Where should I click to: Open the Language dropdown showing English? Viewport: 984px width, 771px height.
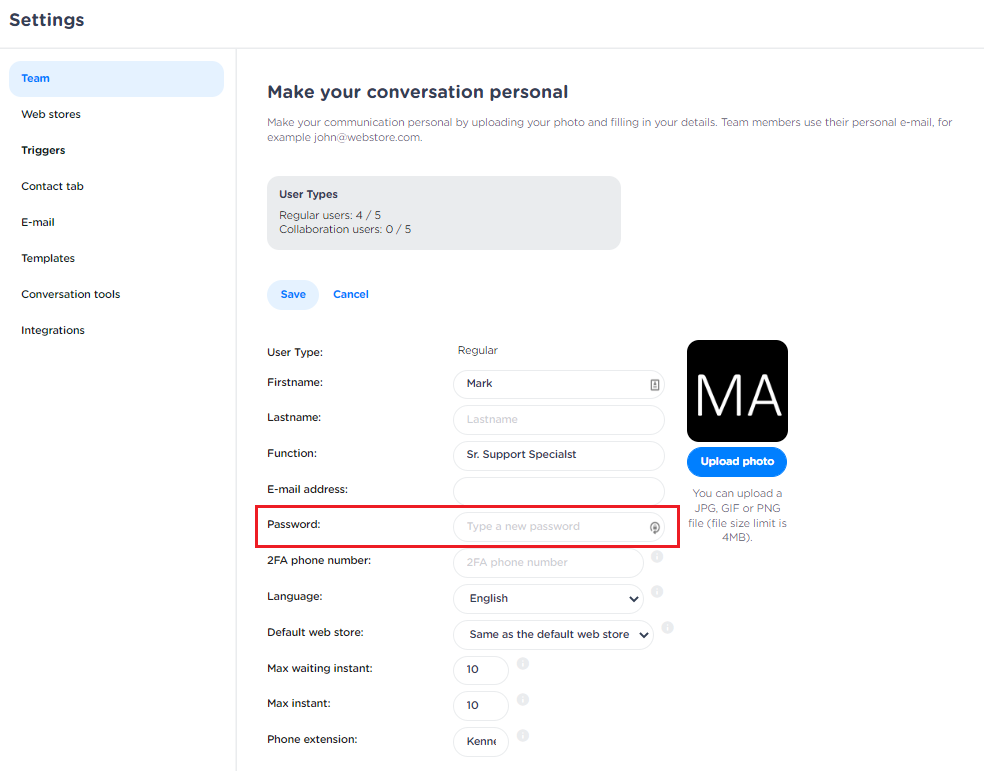click(548, 598)
